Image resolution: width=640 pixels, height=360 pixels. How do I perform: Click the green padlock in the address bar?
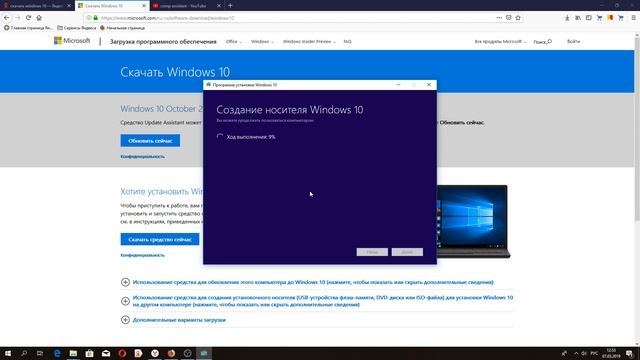click(96, 18)
